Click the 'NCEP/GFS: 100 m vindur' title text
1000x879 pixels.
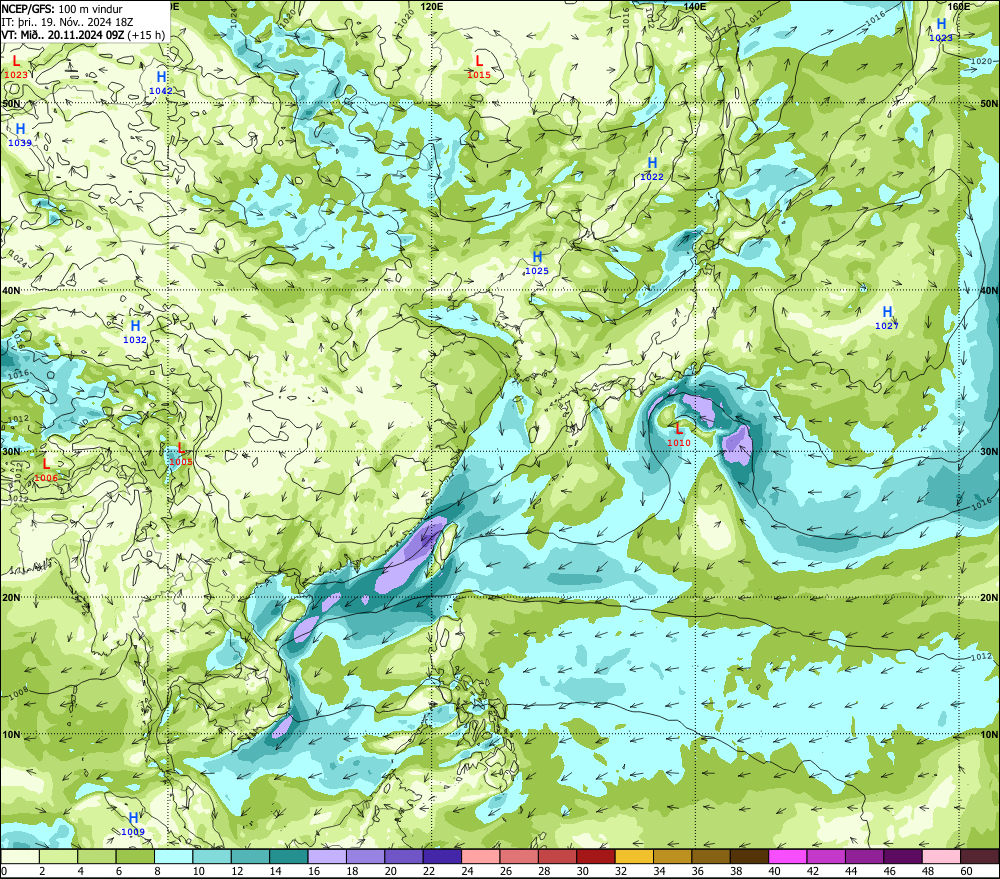pyautogui.click(x=62, y=9)
